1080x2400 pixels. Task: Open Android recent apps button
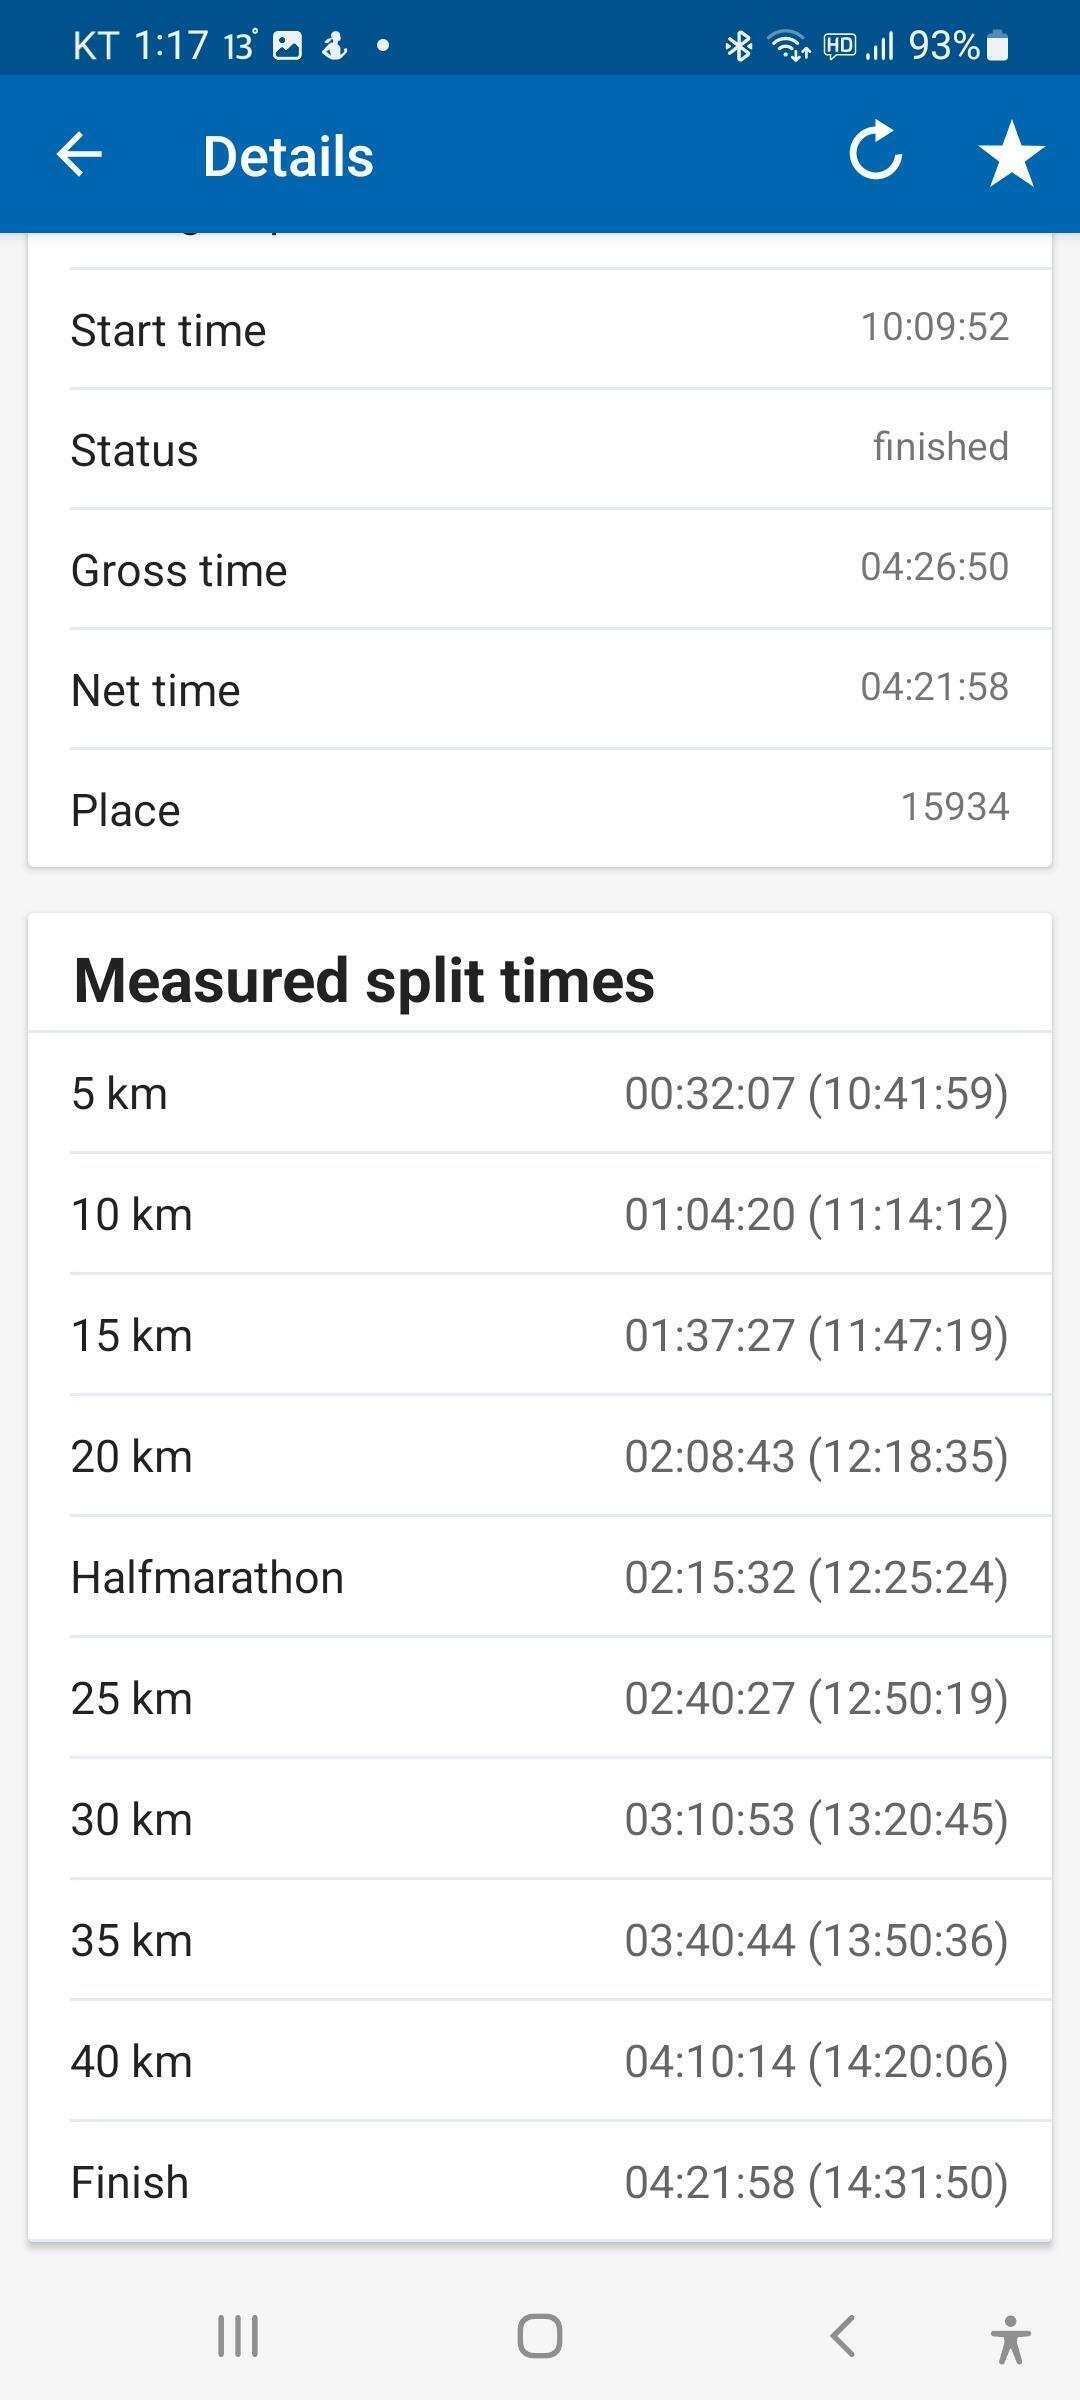pyautogui.click(x=238, y=2336)
